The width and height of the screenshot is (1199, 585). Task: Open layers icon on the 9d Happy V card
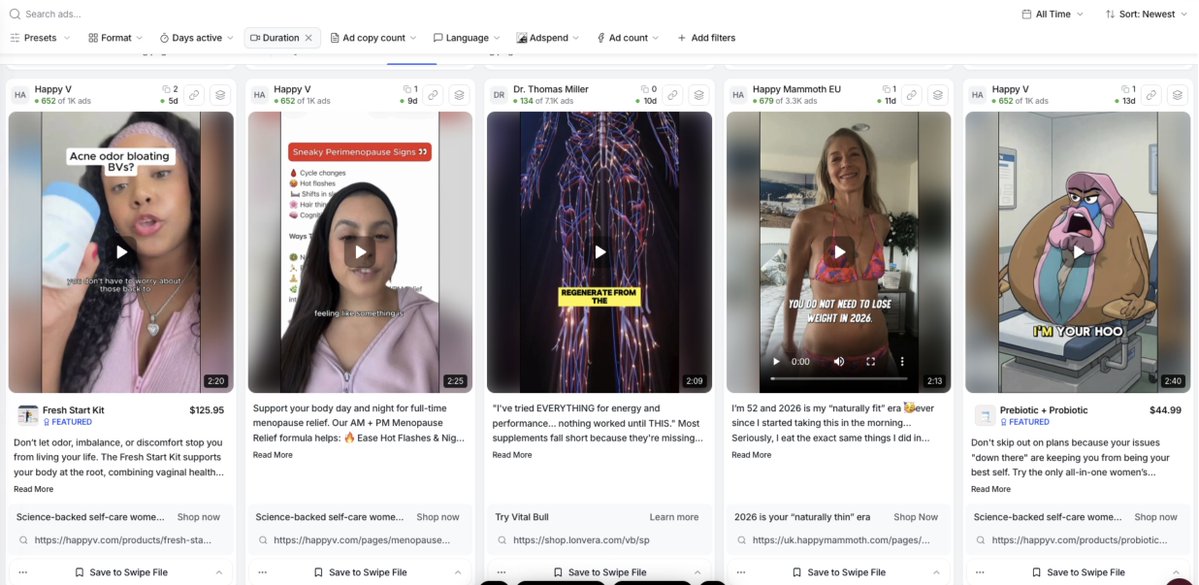click(460, 95)
